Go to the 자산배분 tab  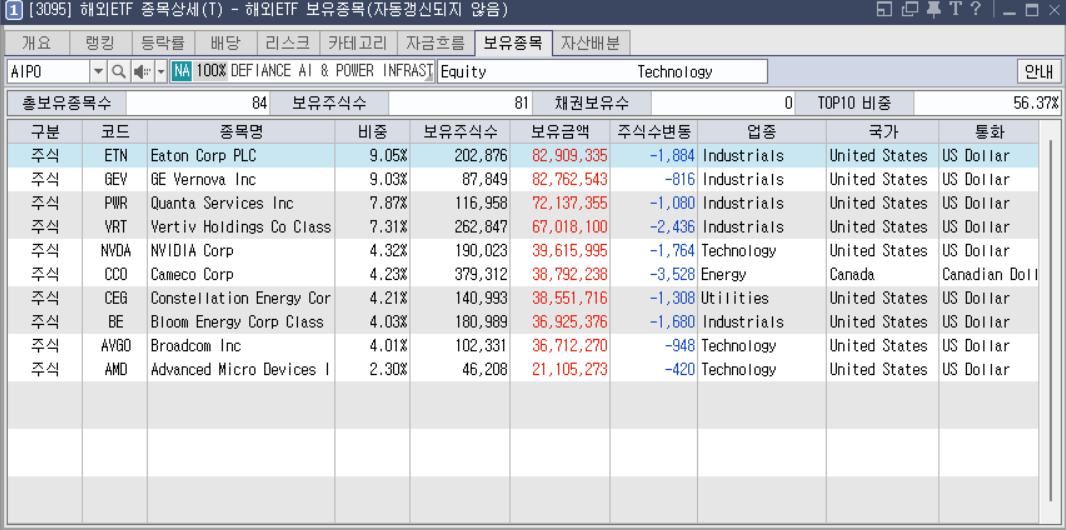pos(591,43)
